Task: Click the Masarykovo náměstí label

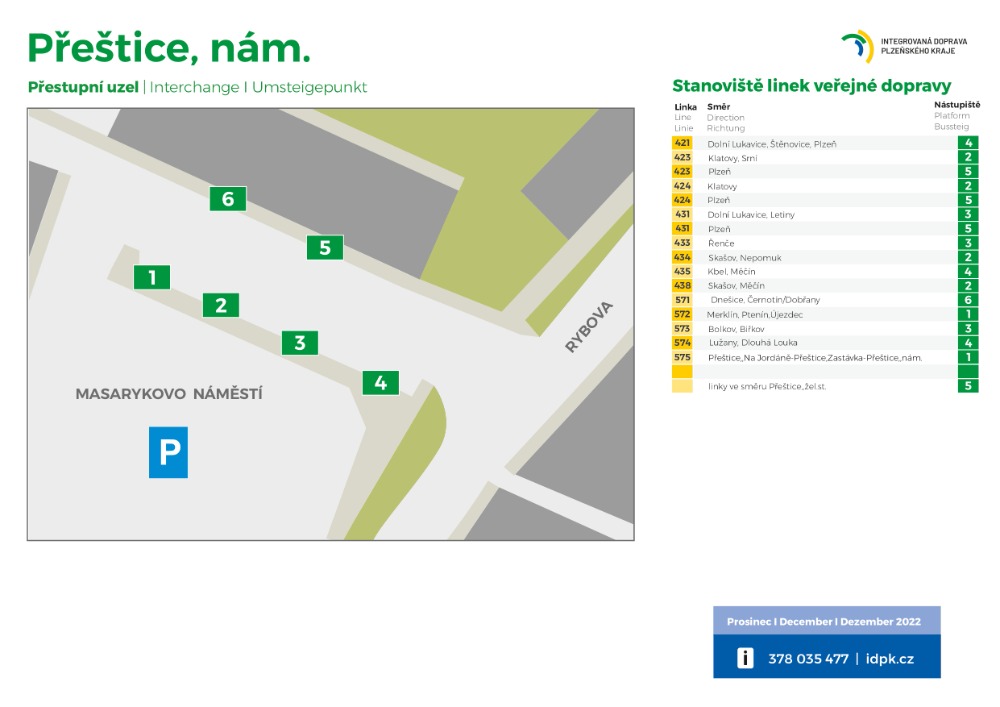Action: pyautogui.click(x=169, y=394)
